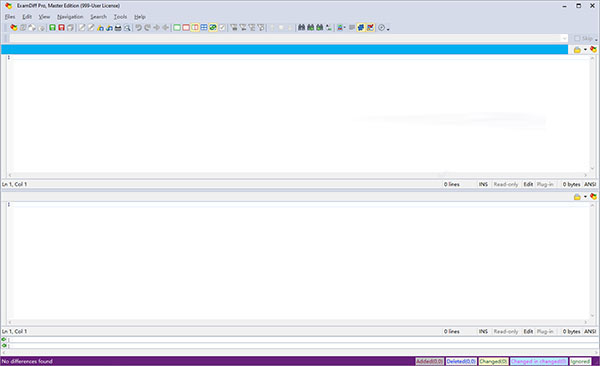Click Edit in the bottom pane status bar

point(528,332)
